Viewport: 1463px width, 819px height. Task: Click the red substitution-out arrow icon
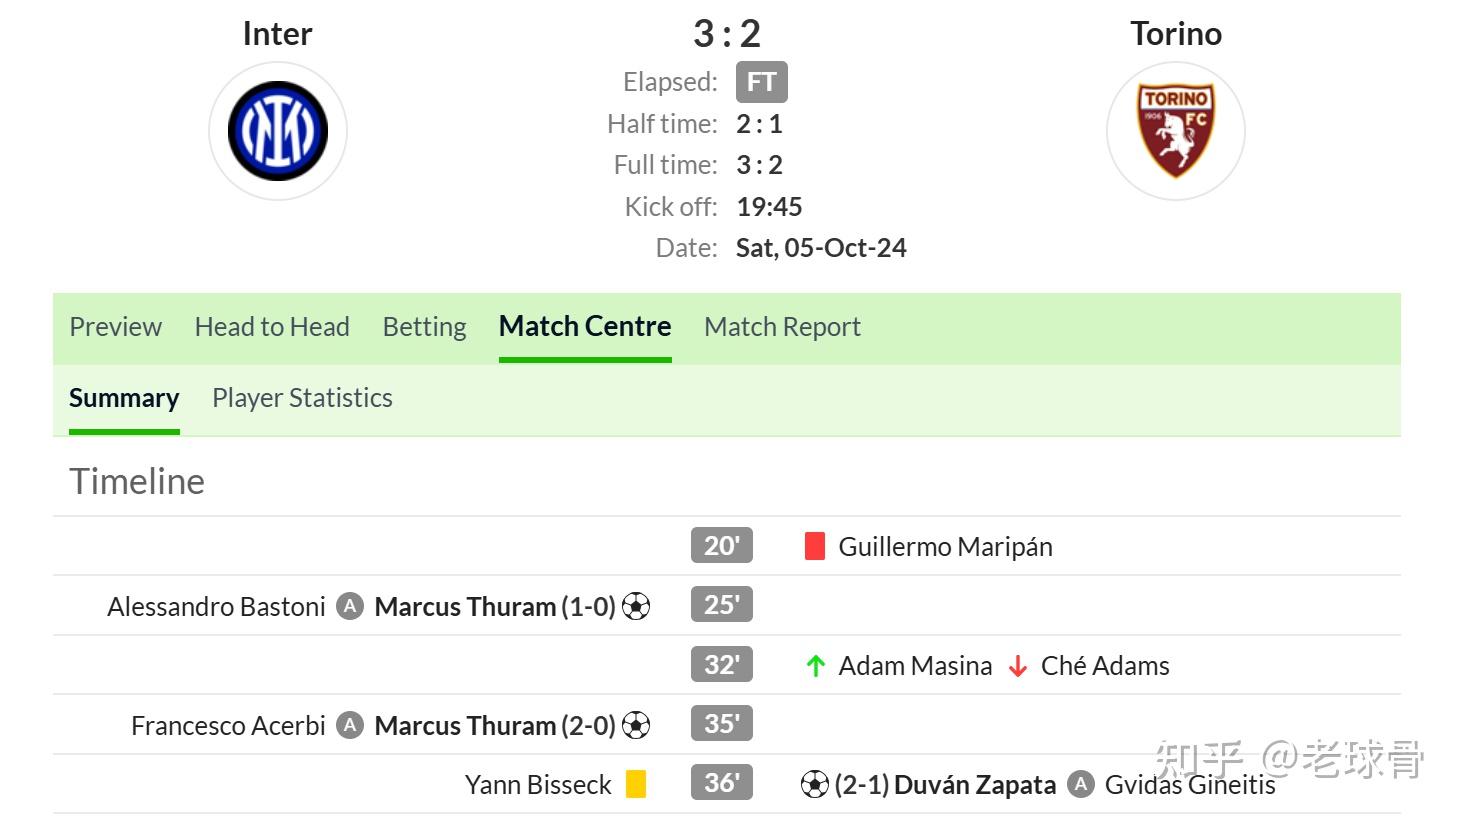1018,666
